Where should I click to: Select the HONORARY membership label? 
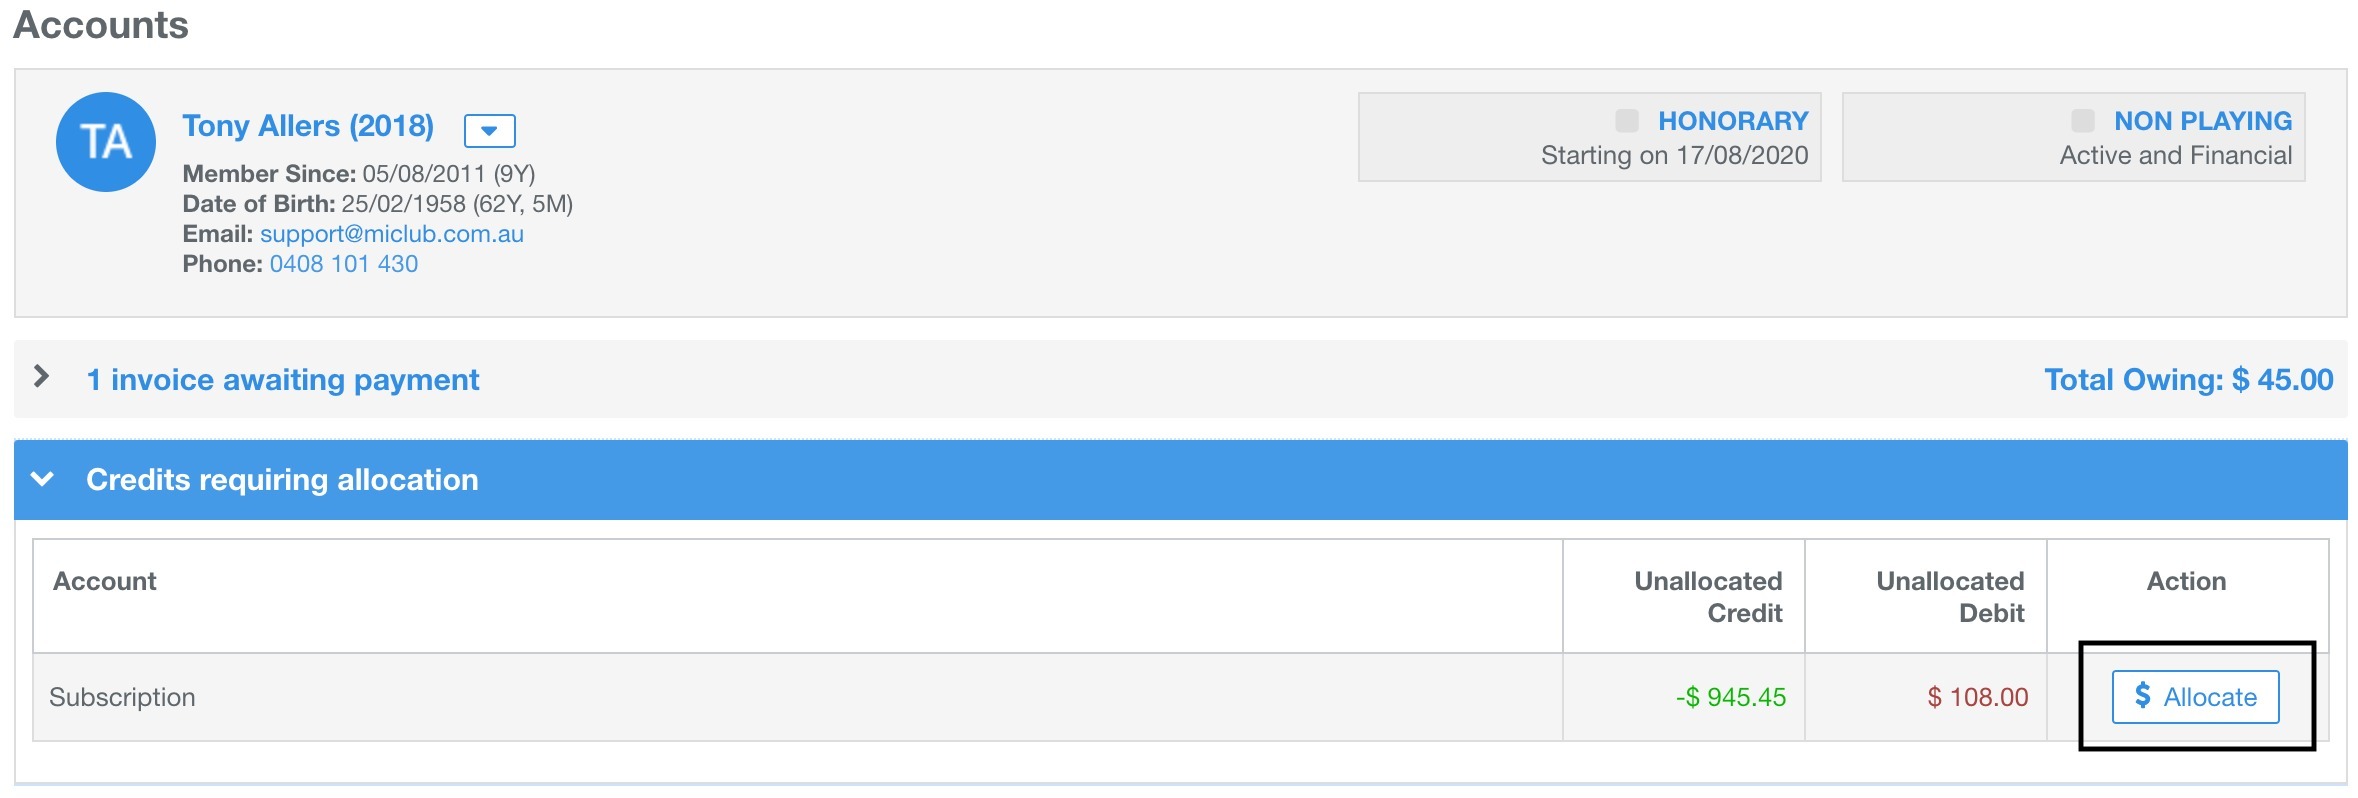pos(1733,121)
